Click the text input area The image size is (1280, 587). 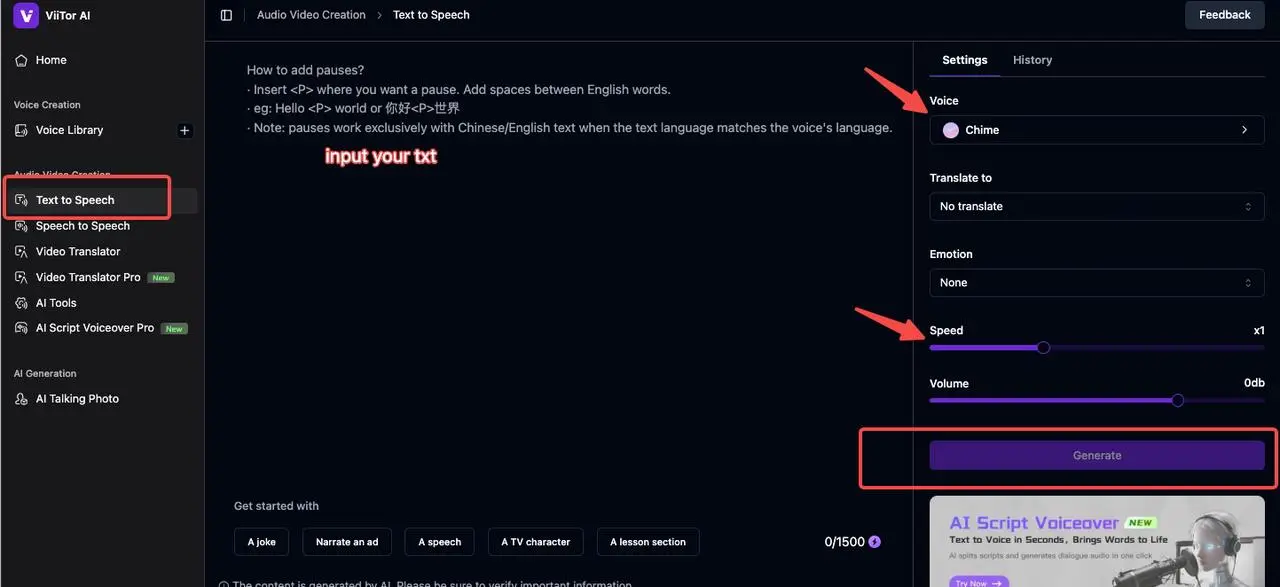(560, 300)
